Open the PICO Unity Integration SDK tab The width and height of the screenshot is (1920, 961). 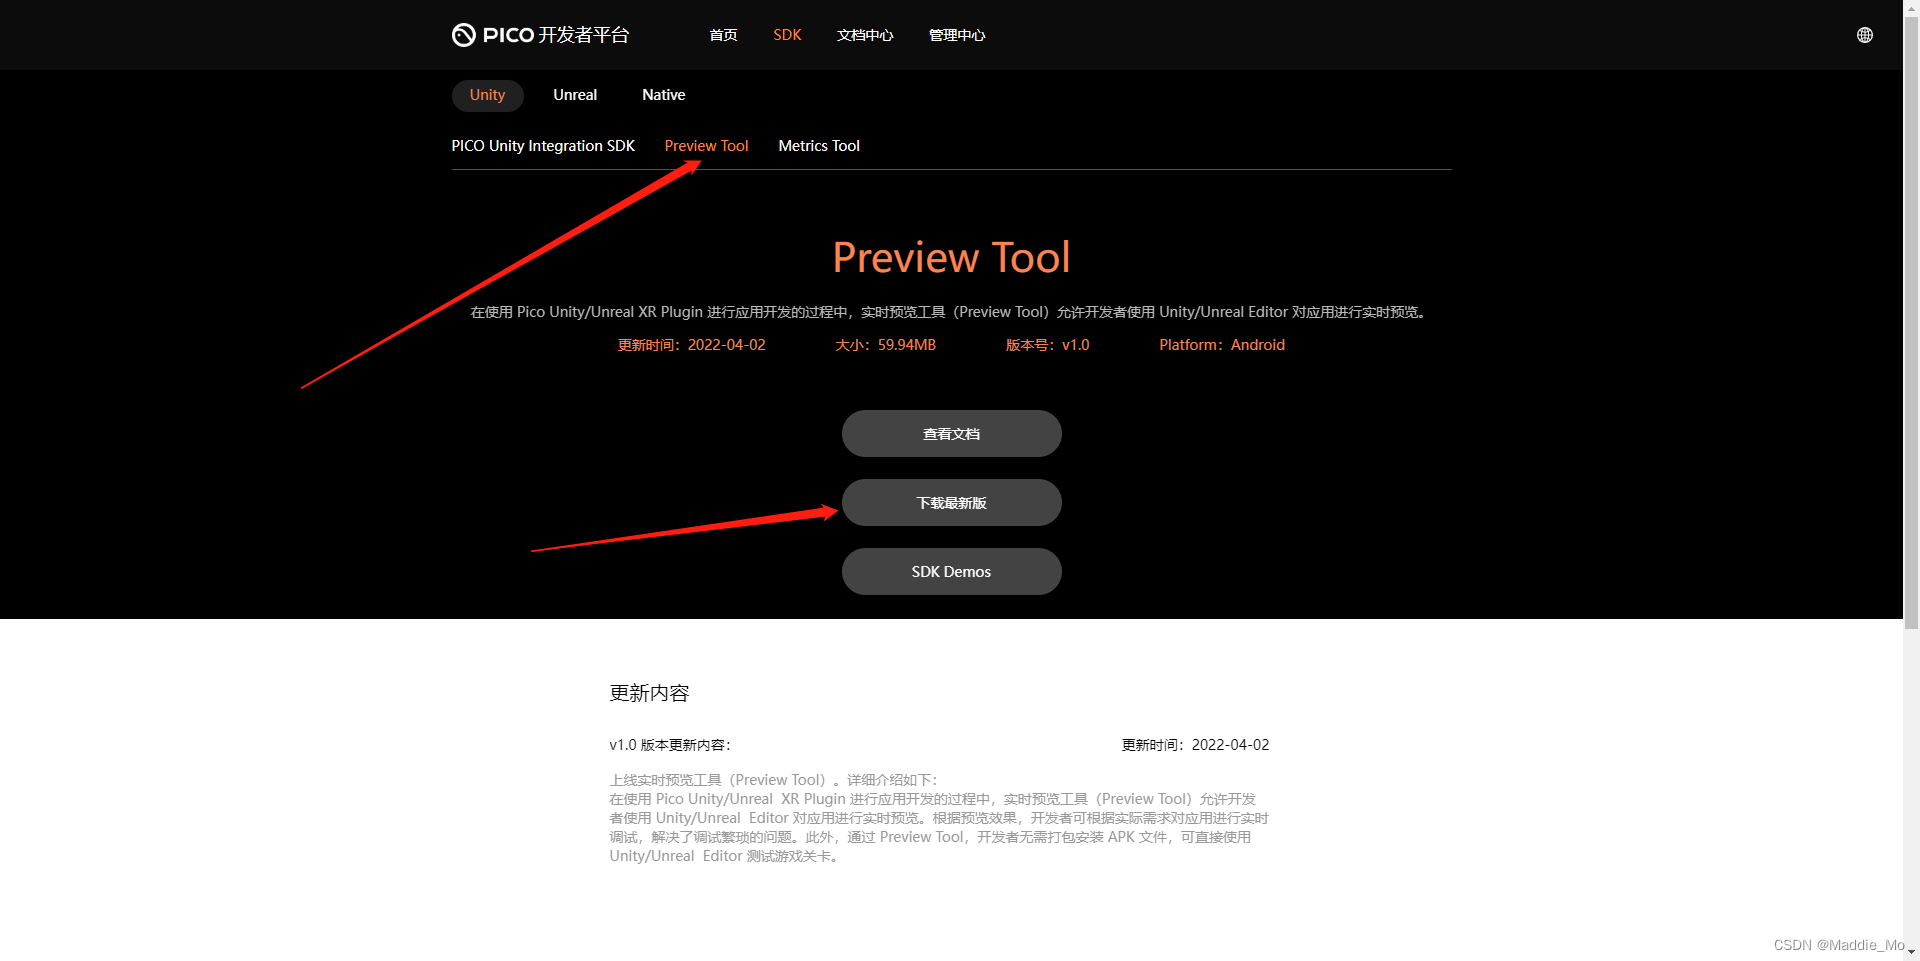click(x=543, y=146)
